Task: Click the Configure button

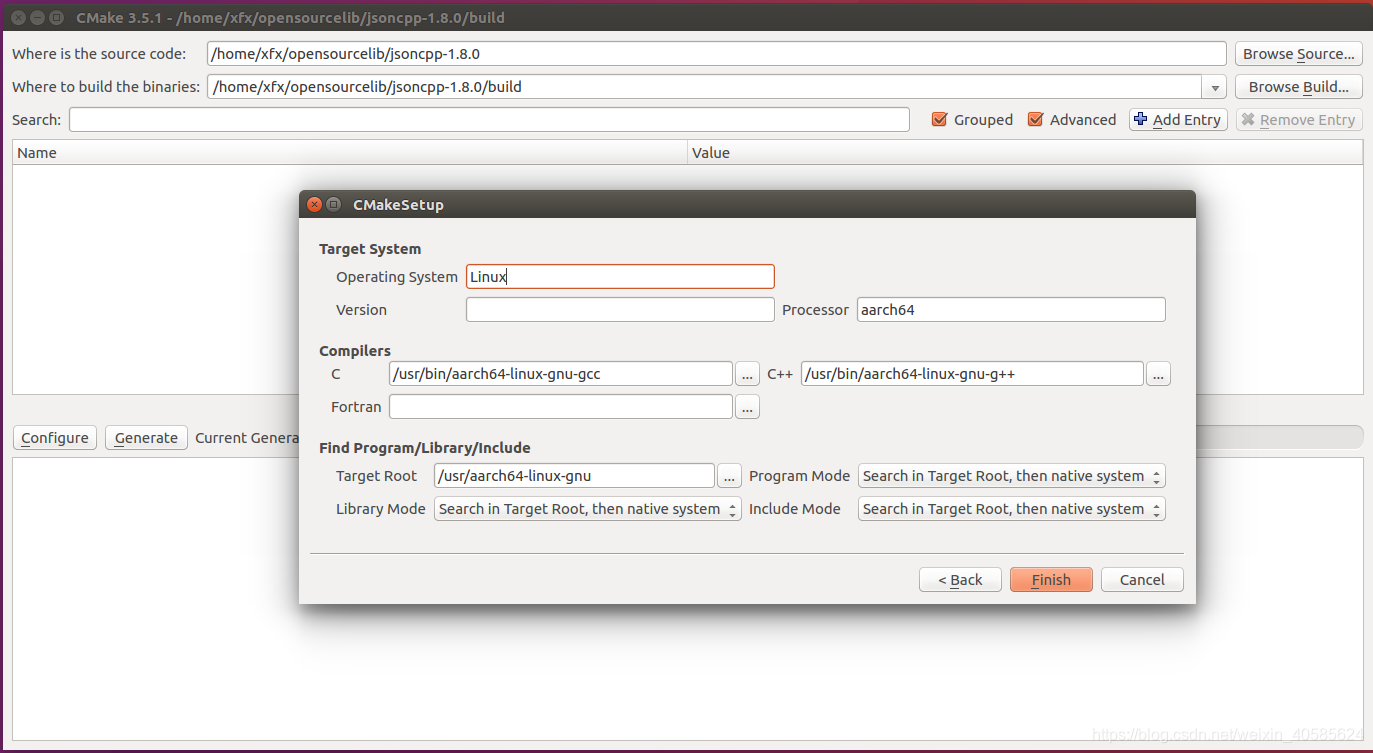Action: [x=55, y=438]
